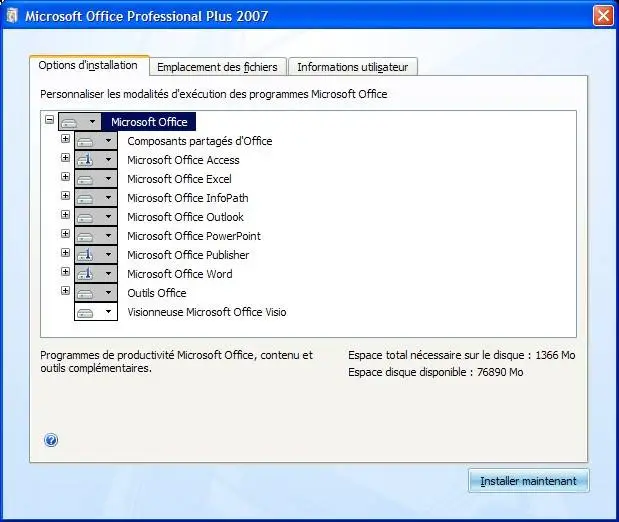This screenshot has height=522, width=619.
Task: Expand Microsoft Office PowerPoint node
Action: point(66,234)
